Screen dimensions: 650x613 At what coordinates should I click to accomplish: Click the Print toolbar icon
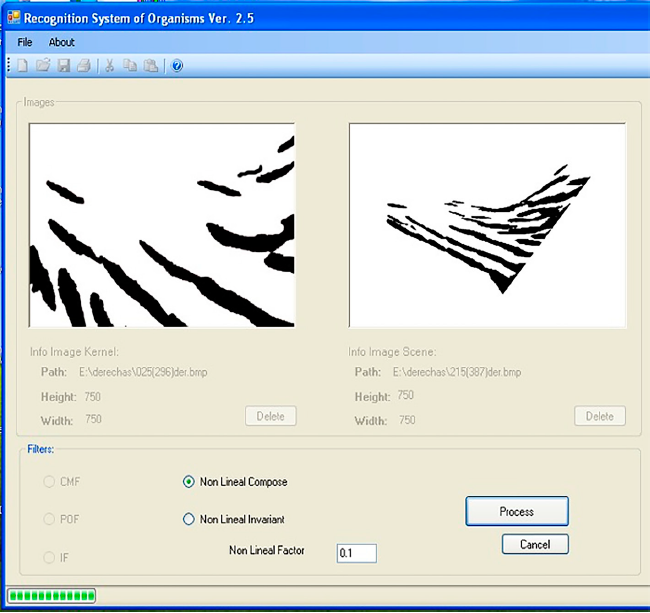(84, 66)
